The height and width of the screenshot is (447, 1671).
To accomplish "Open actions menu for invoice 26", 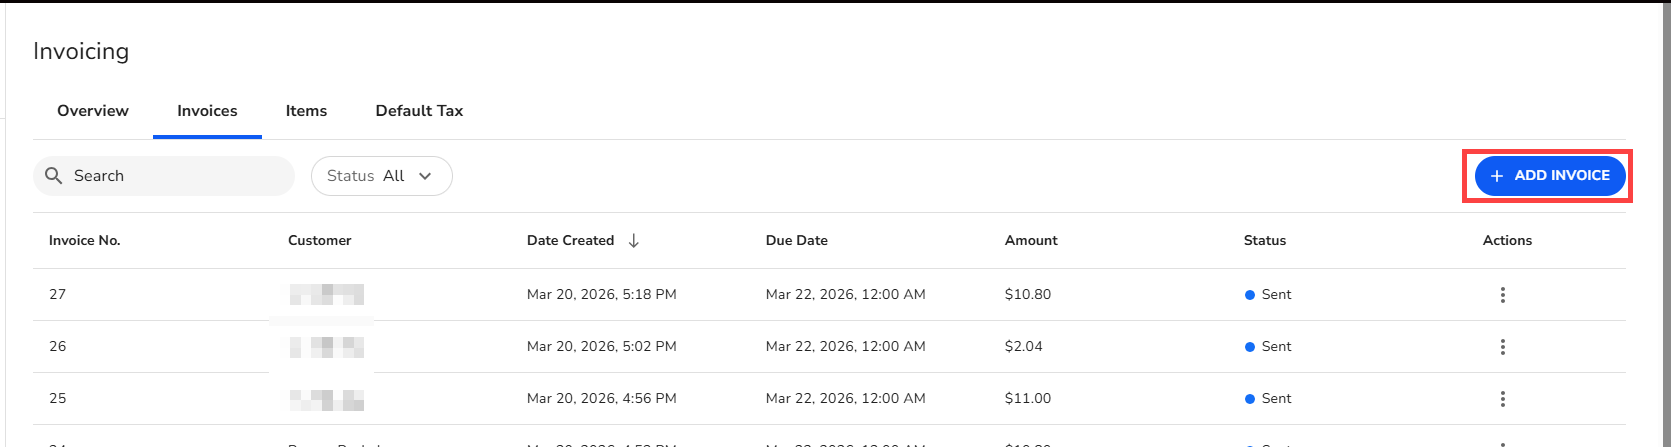I will point(1502,347).
